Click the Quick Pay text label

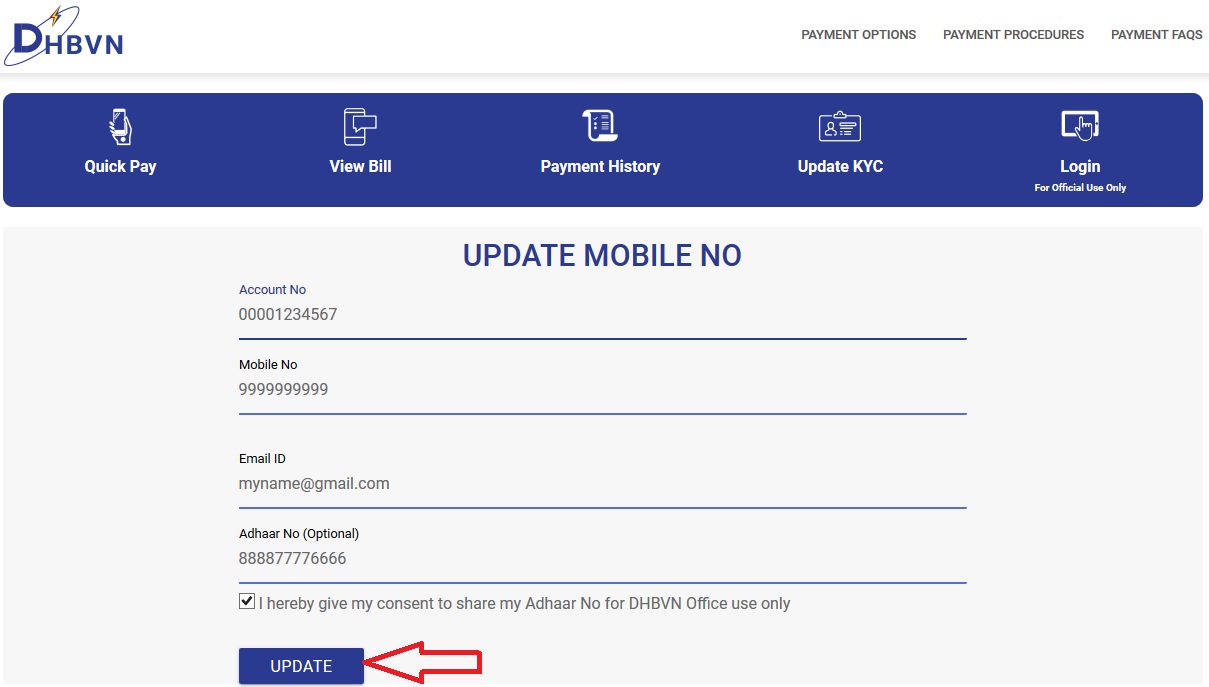[x=120, y=167]
